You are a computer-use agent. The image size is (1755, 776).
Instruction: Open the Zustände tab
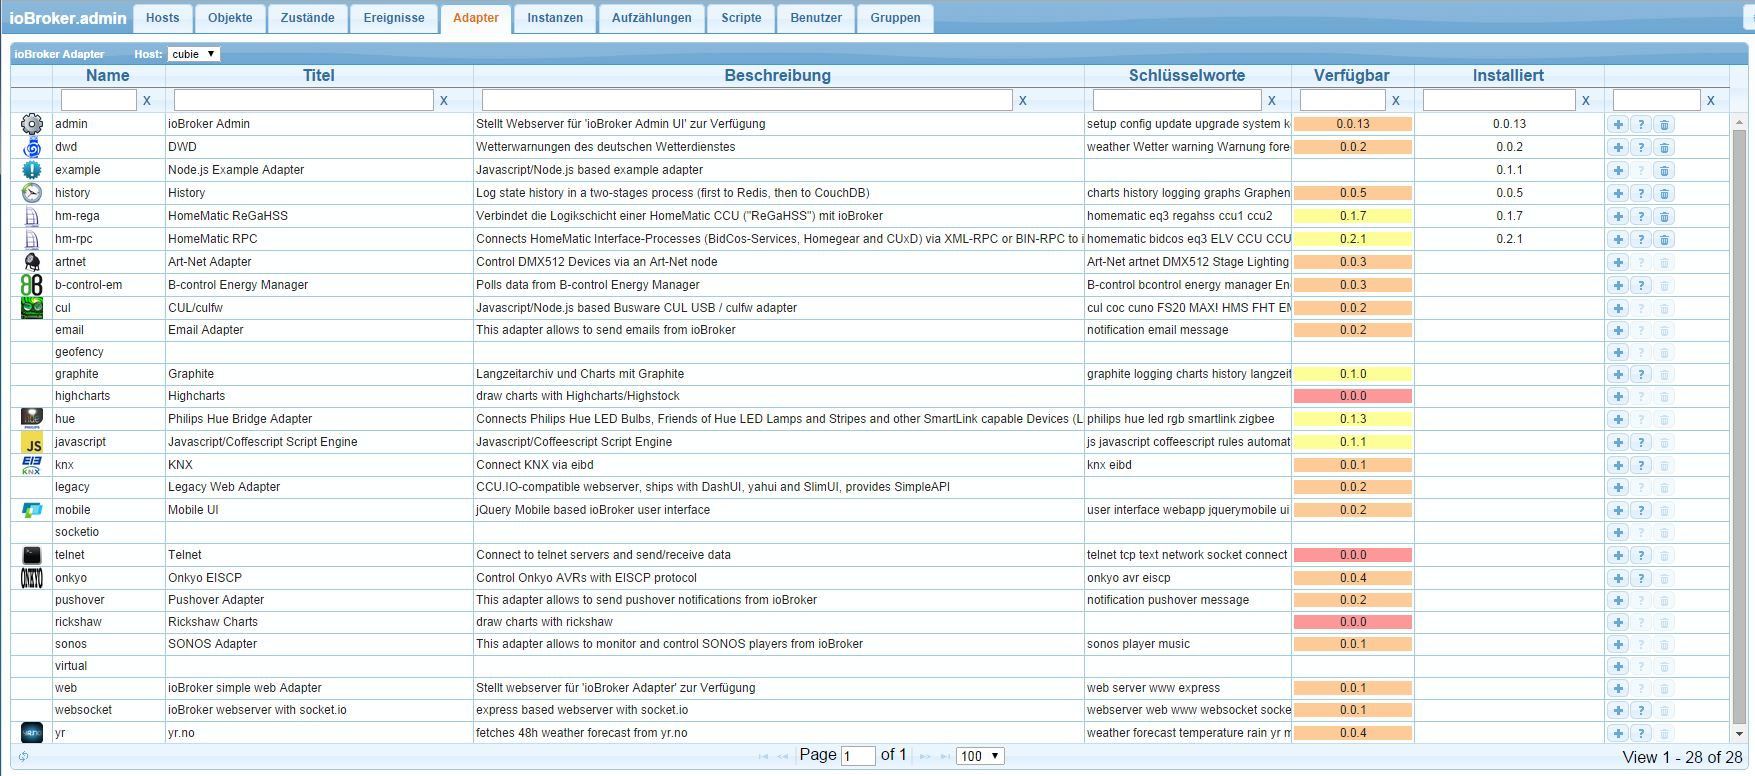(x=308, y=18)
